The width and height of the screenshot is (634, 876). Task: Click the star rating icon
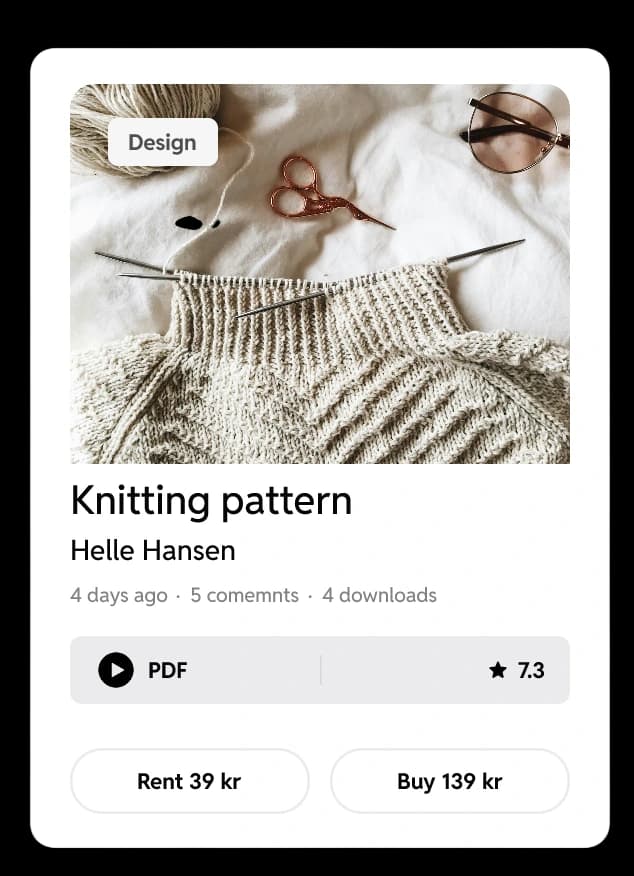[497, 669]
